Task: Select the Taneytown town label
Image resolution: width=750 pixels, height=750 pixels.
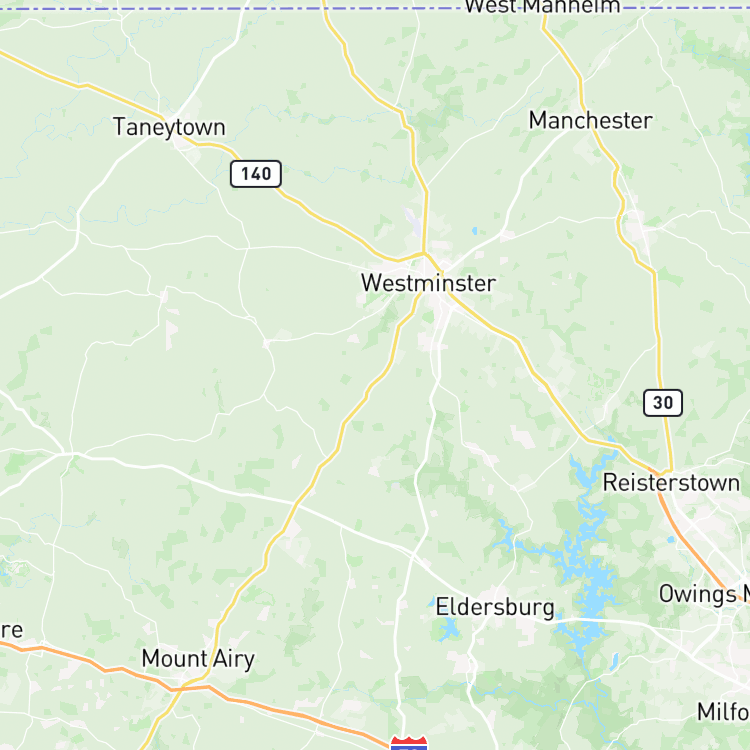Action: tap(169, 127)
